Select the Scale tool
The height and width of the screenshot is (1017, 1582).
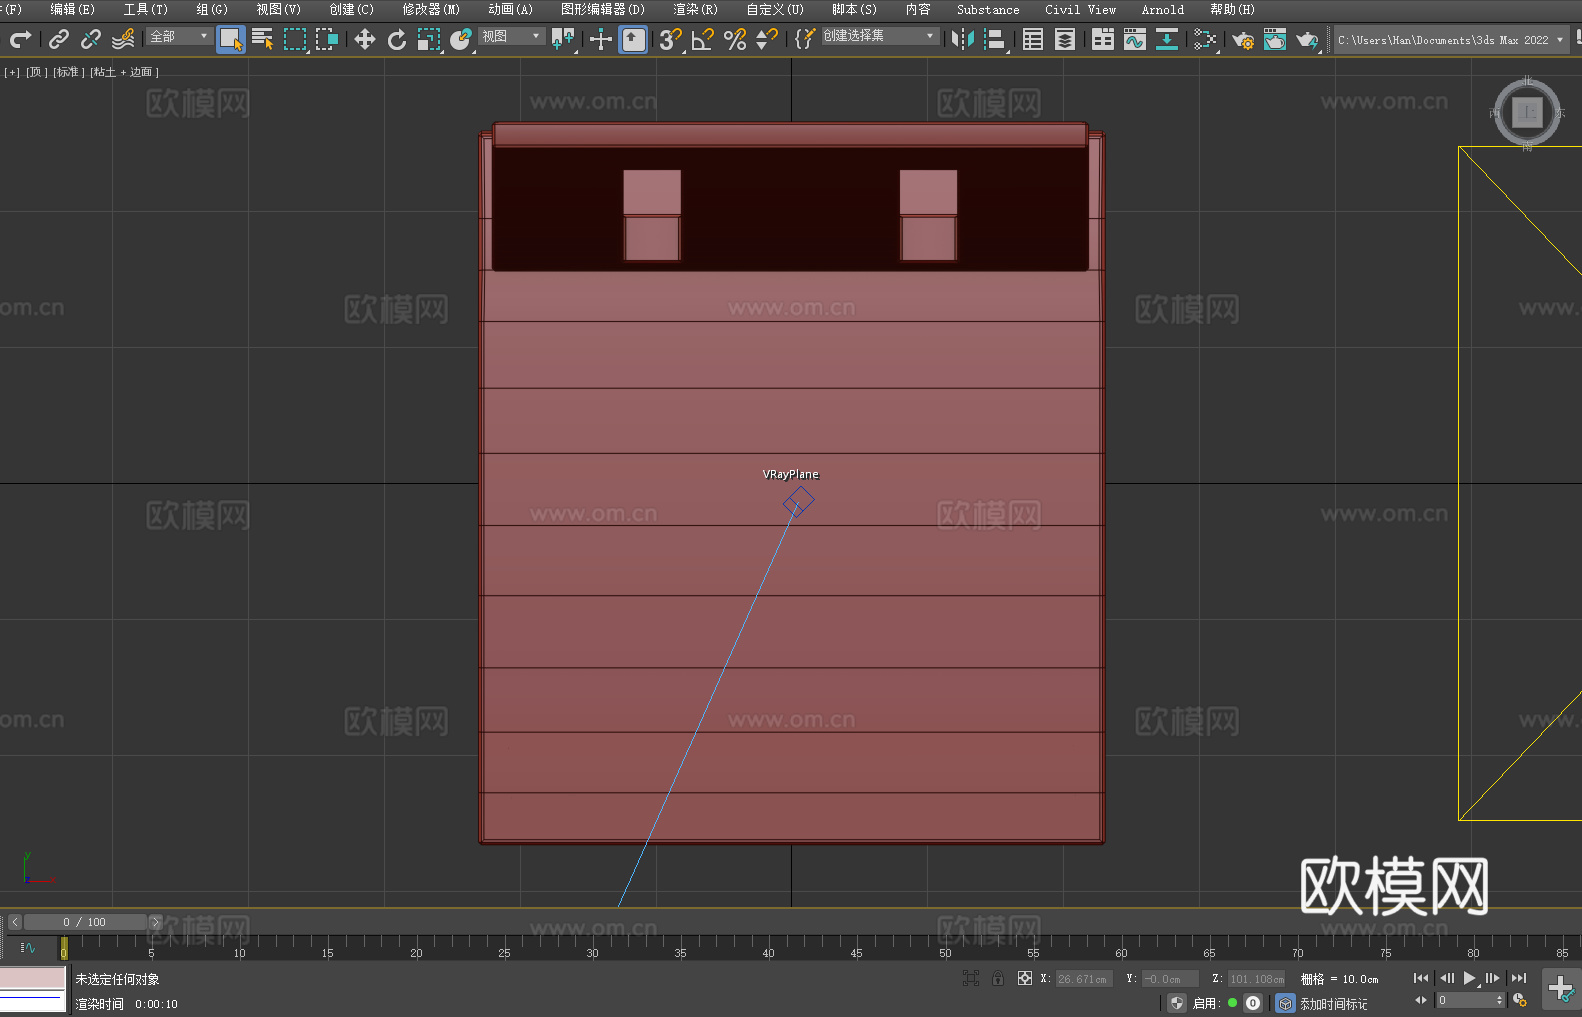[x=429, y=39]
